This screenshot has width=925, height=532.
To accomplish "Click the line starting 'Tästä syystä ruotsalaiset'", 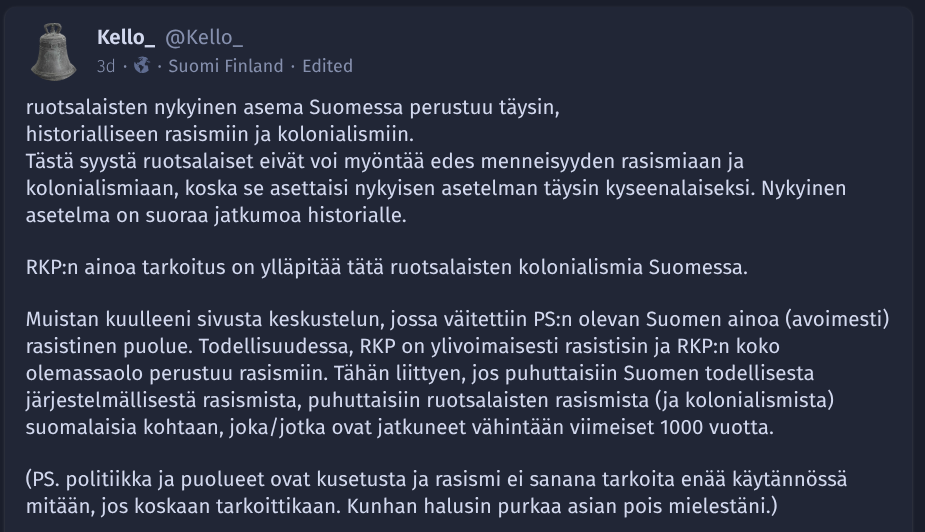I will click(x=385, y=161).
